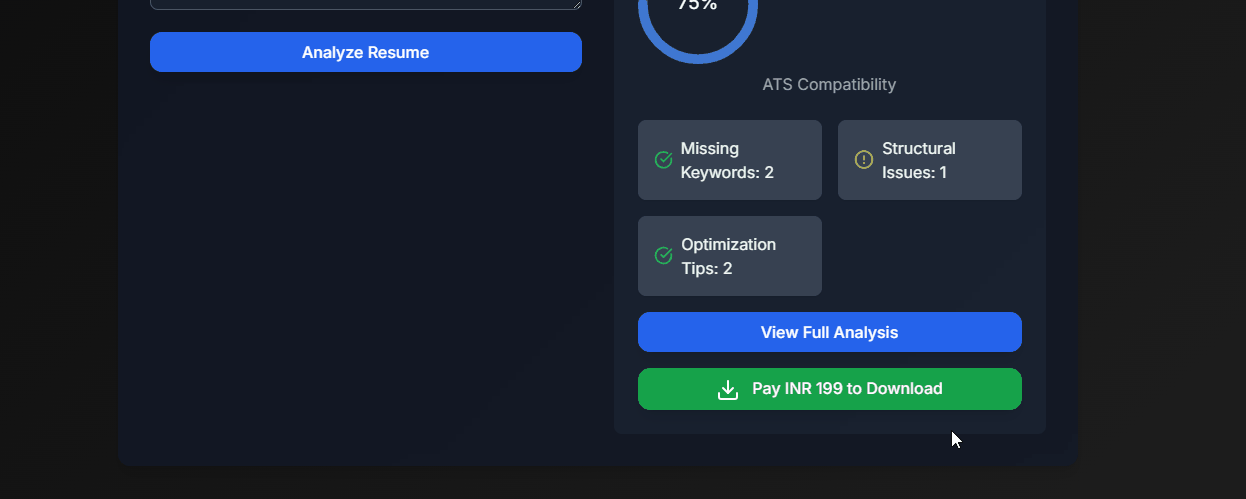The height and width of the screenshot is (499, 1246).
Task: Click the ATS Compatibility label
Action: (x=829, y=84)
